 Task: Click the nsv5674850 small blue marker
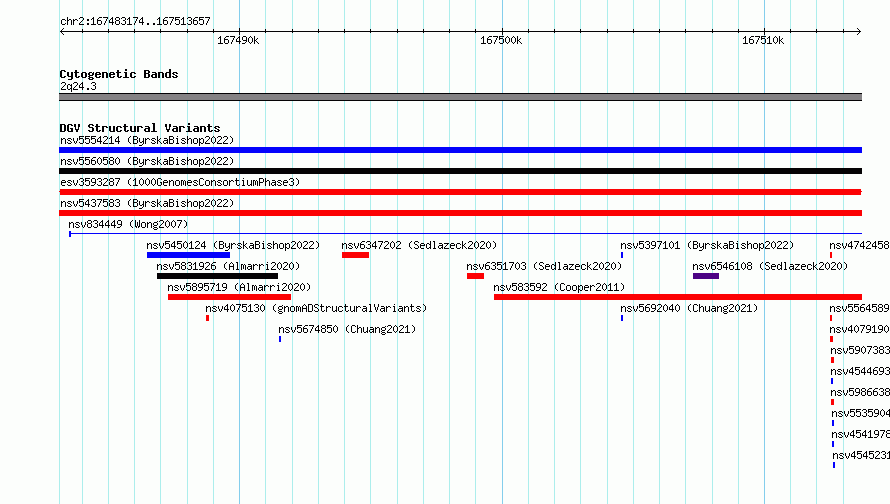(280, 339)
